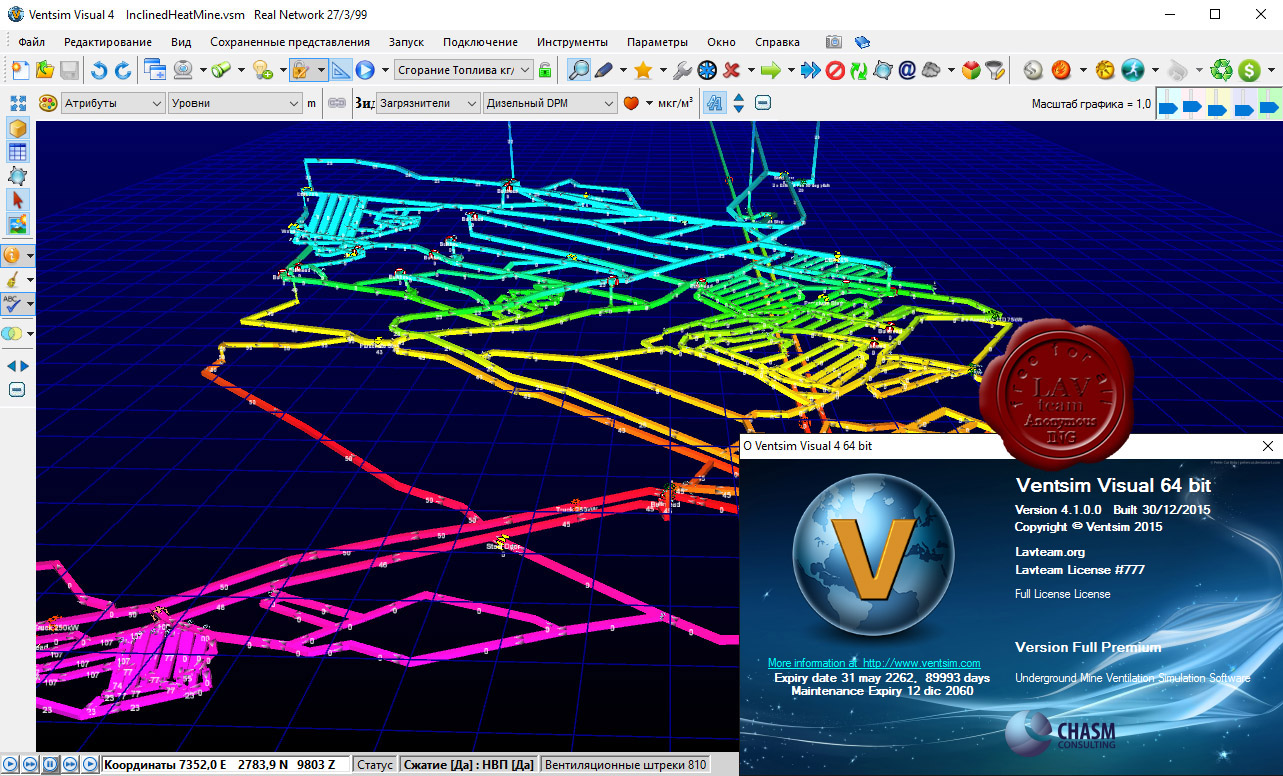Click the red prohibited circle icon
This screenshot has width=1283, height=776.
click(x=835, y=70)
